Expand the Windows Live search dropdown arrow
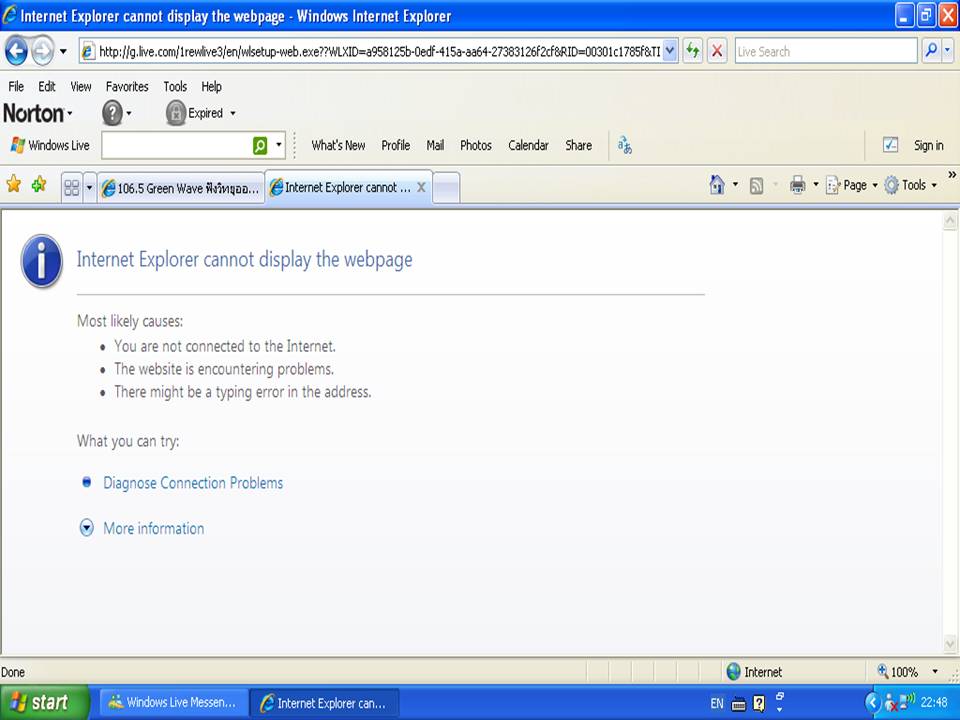The height and width of the screenshot is (720, 960). 279,146
